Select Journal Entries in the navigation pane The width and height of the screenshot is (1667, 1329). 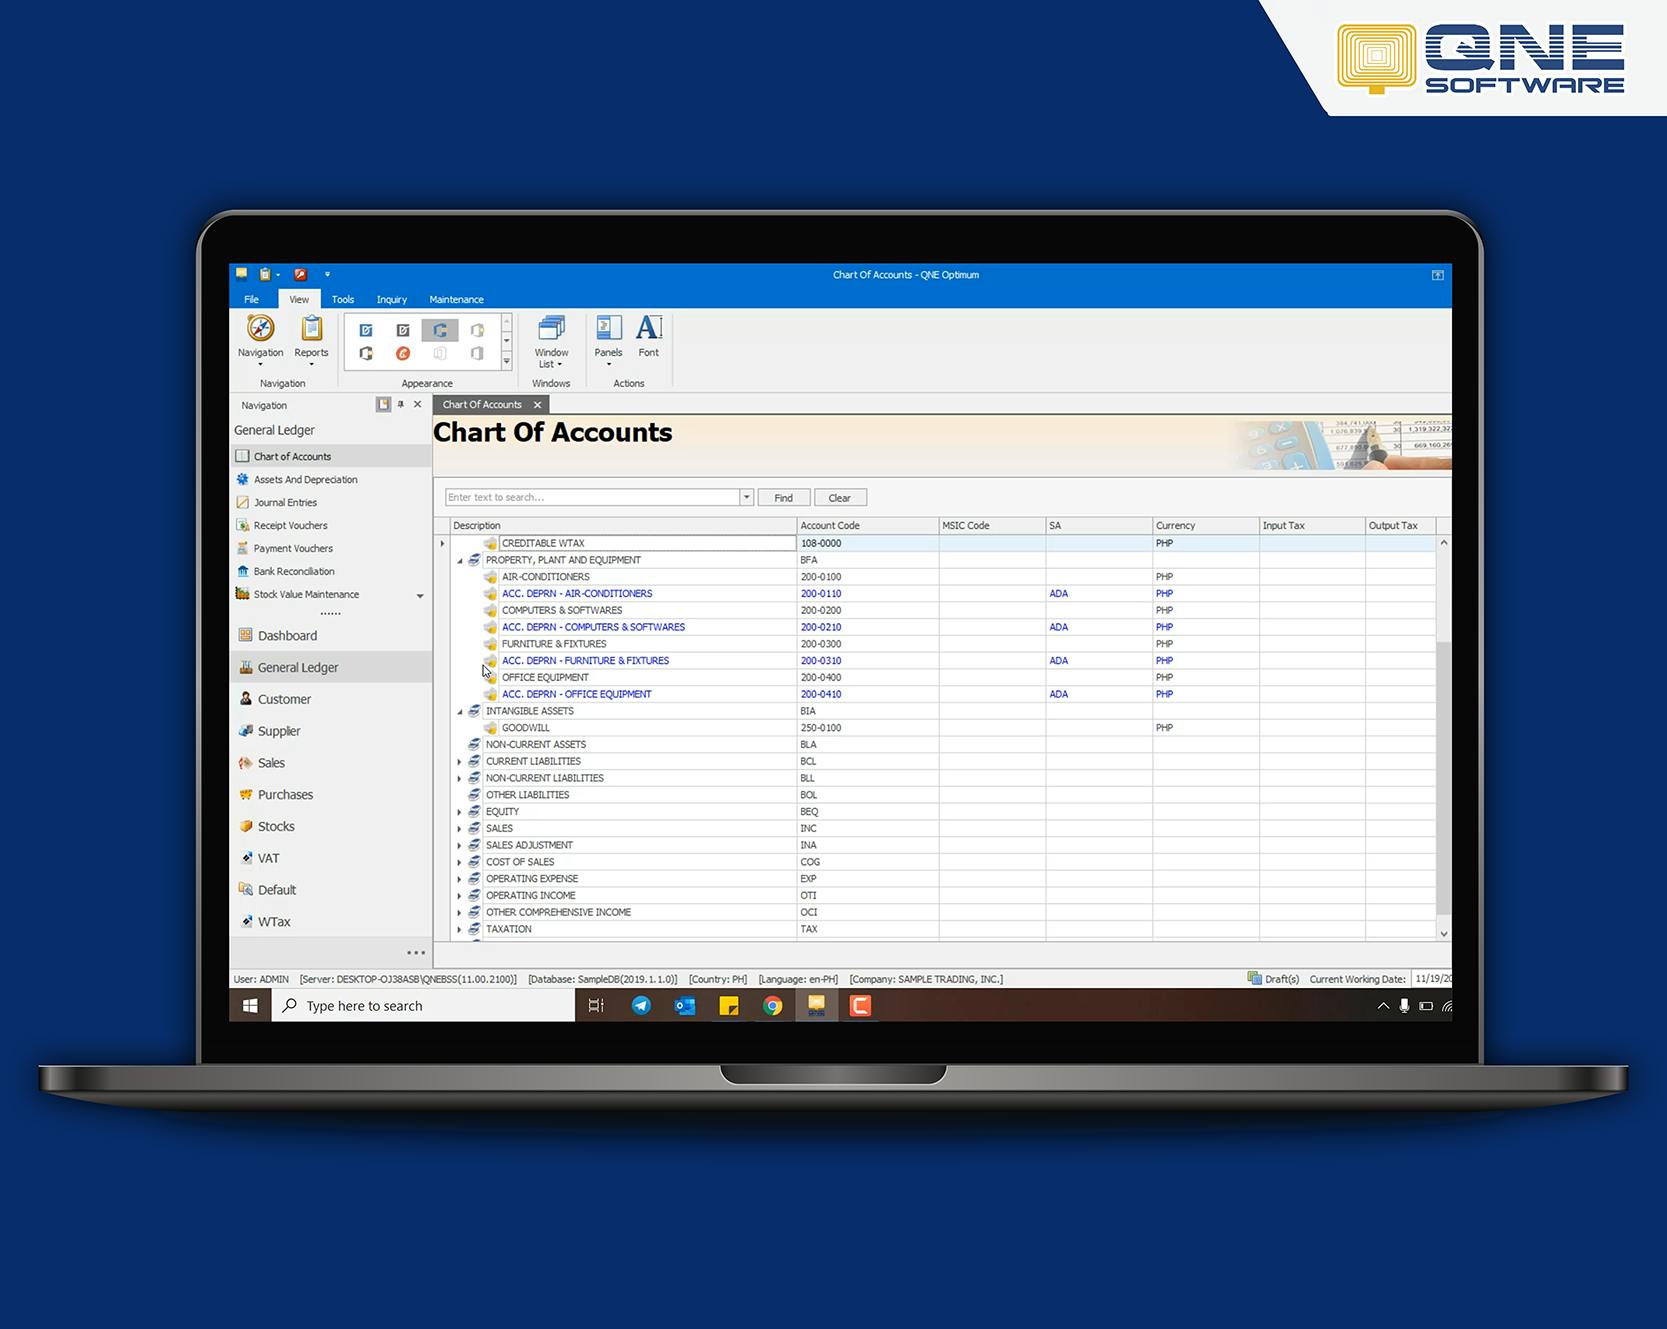click(285, 502)
